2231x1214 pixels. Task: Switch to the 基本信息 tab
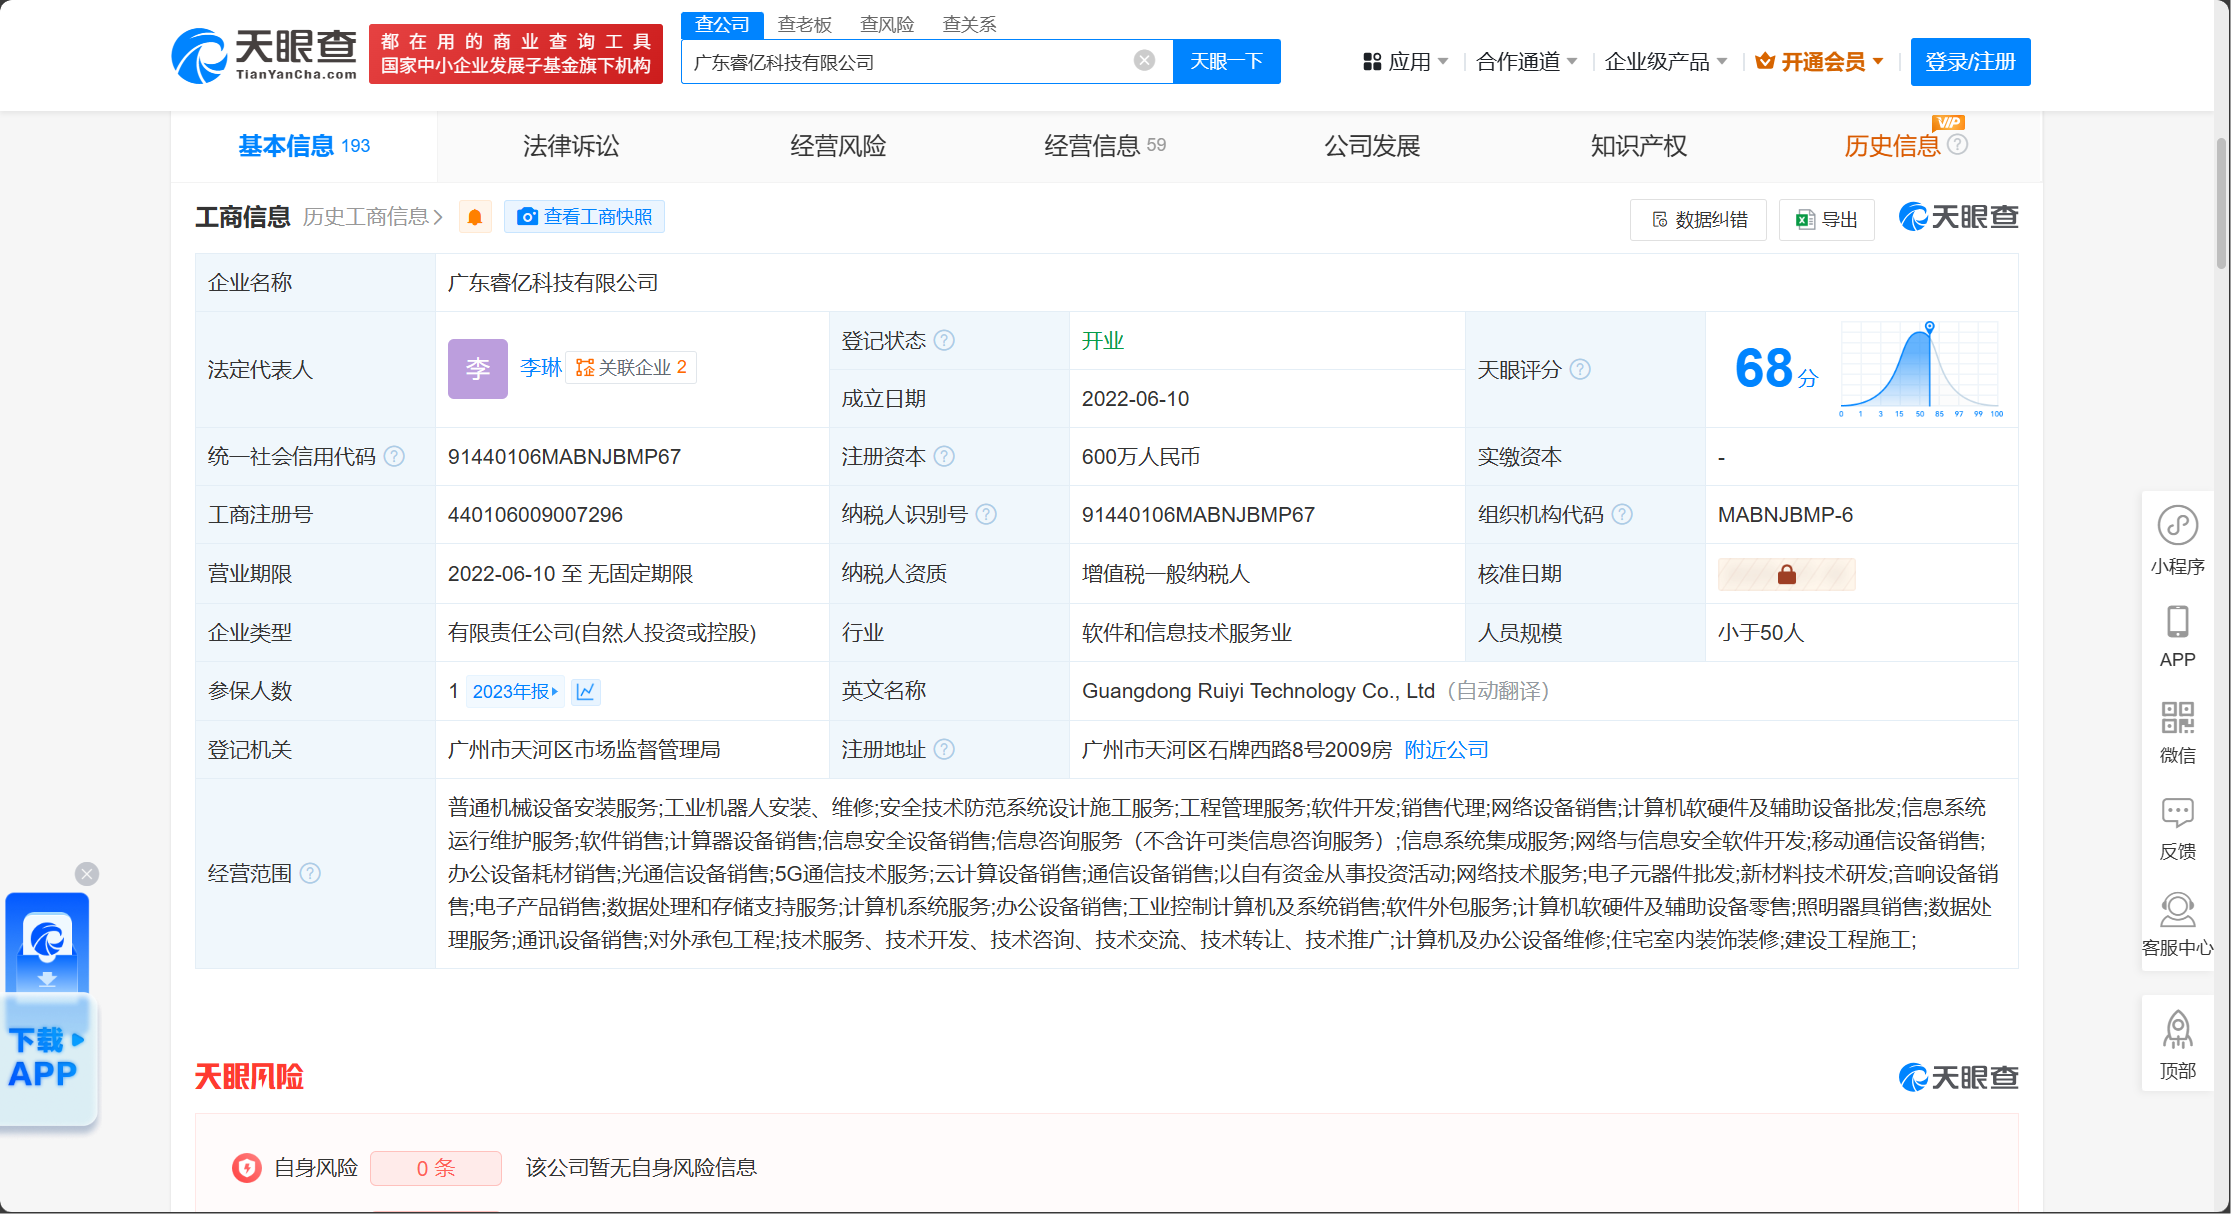click(304, 146)
